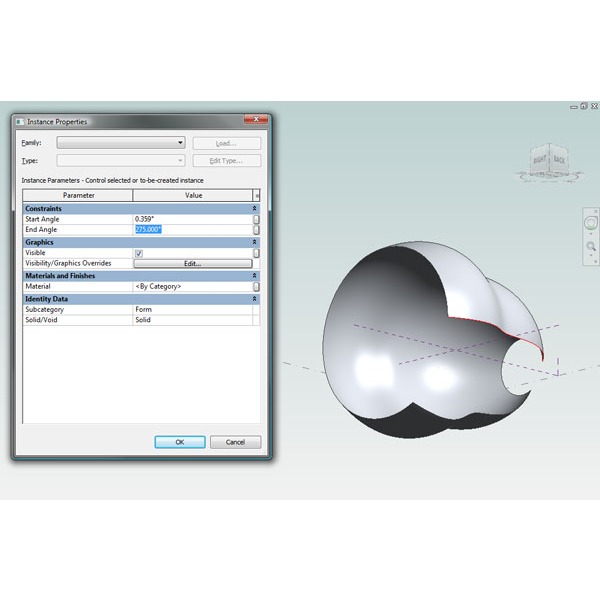
Task: Open the steering wheel navigation tool
Action: tap(590, 223)
